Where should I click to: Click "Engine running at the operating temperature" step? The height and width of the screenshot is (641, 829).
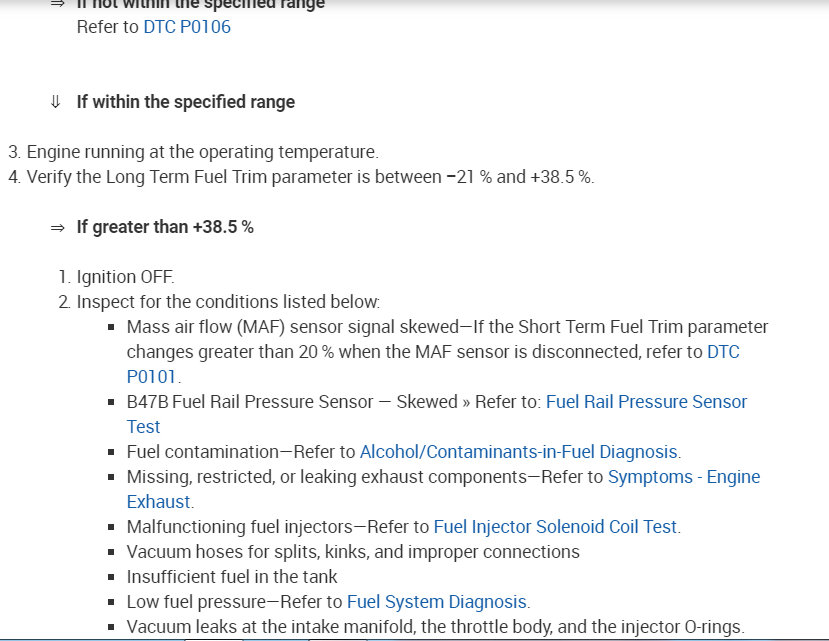(202, 152)
